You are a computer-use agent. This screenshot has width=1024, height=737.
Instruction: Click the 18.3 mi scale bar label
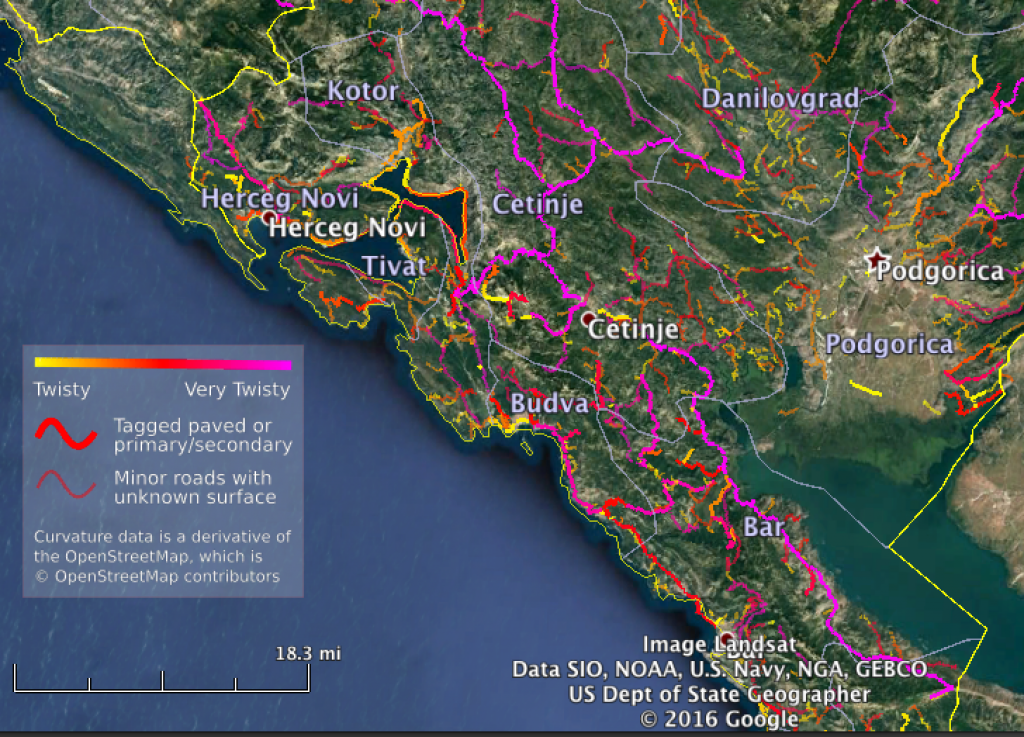[308, 654]
